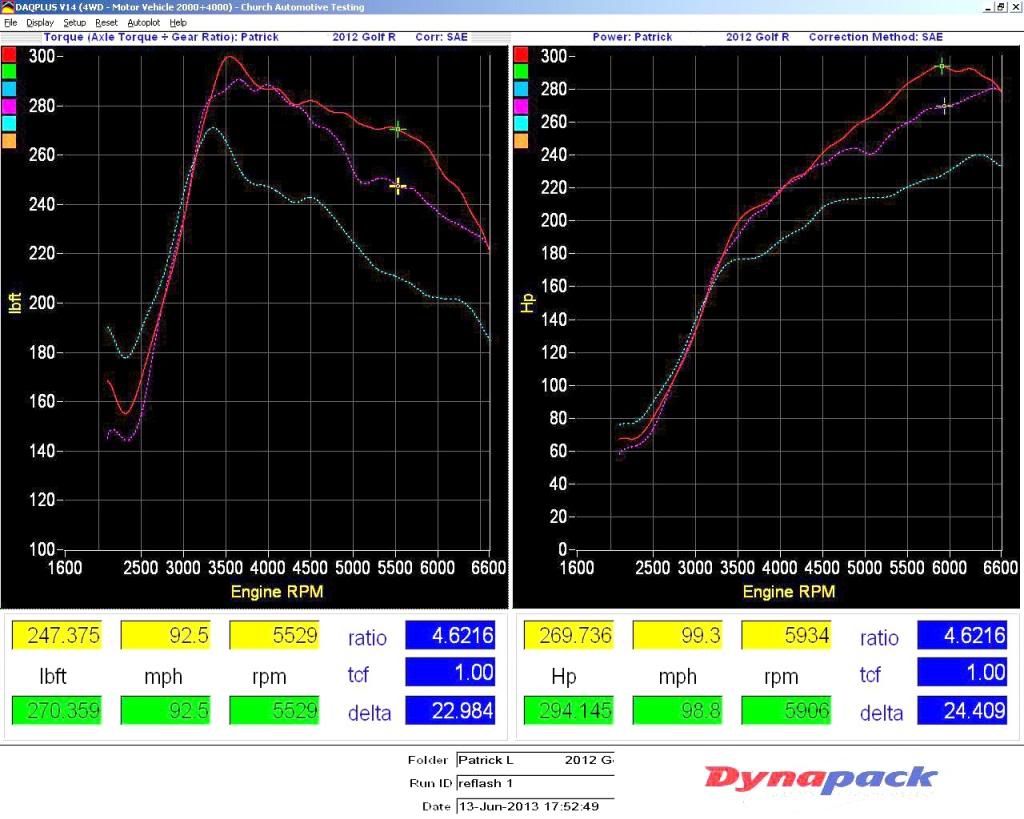This screenshot has width=1024, height=819.
Task: Select blue trace swatch on torque chart
Action: pos(9,89)
